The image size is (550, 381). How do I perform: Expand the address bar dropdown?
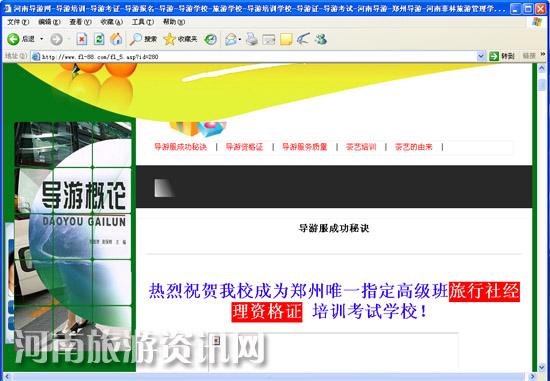[x=481, y=56]
